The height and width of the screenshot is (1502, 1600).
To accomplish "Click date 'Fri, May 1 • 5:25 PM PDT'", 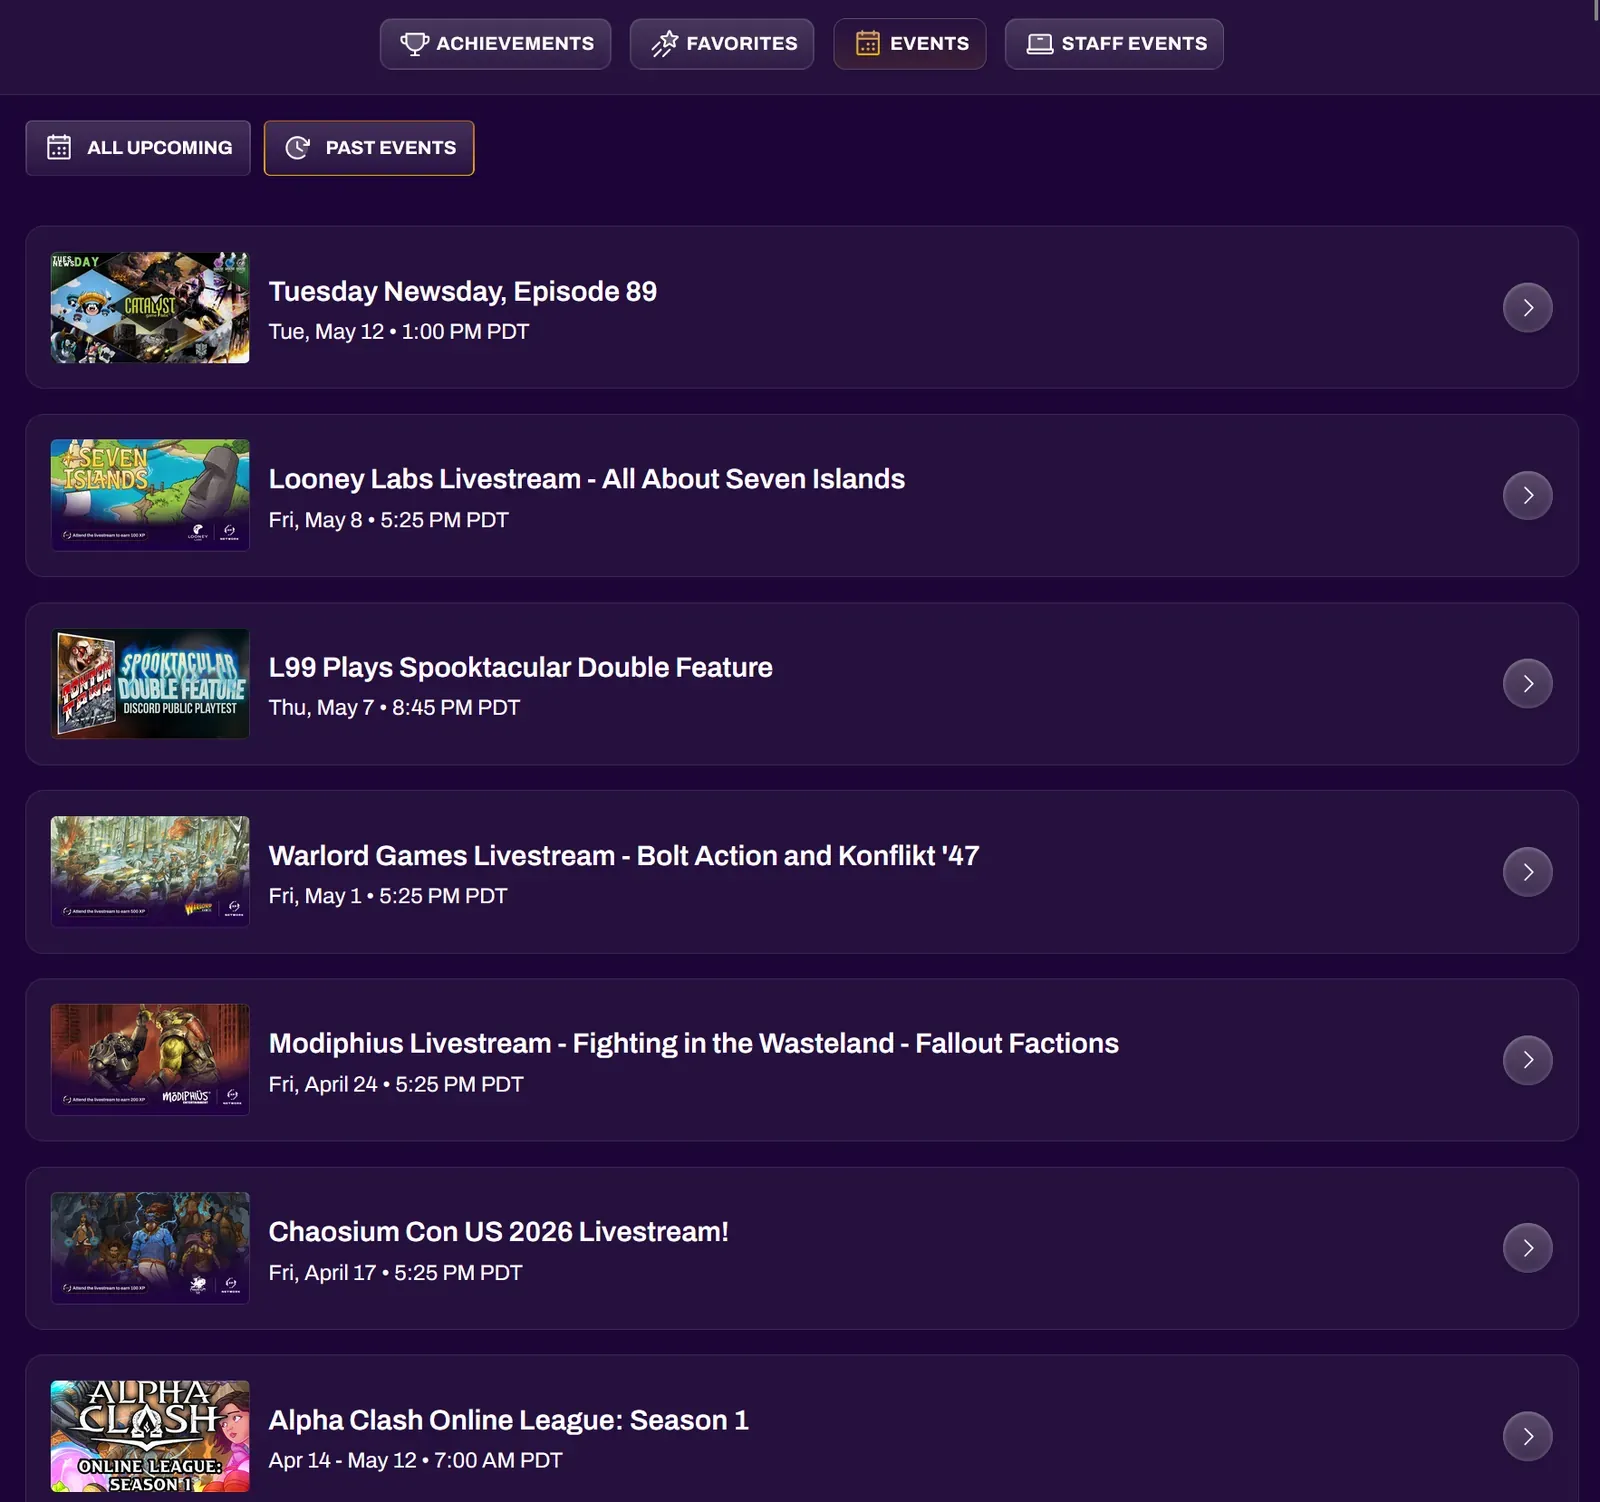I will coord(388,896).
